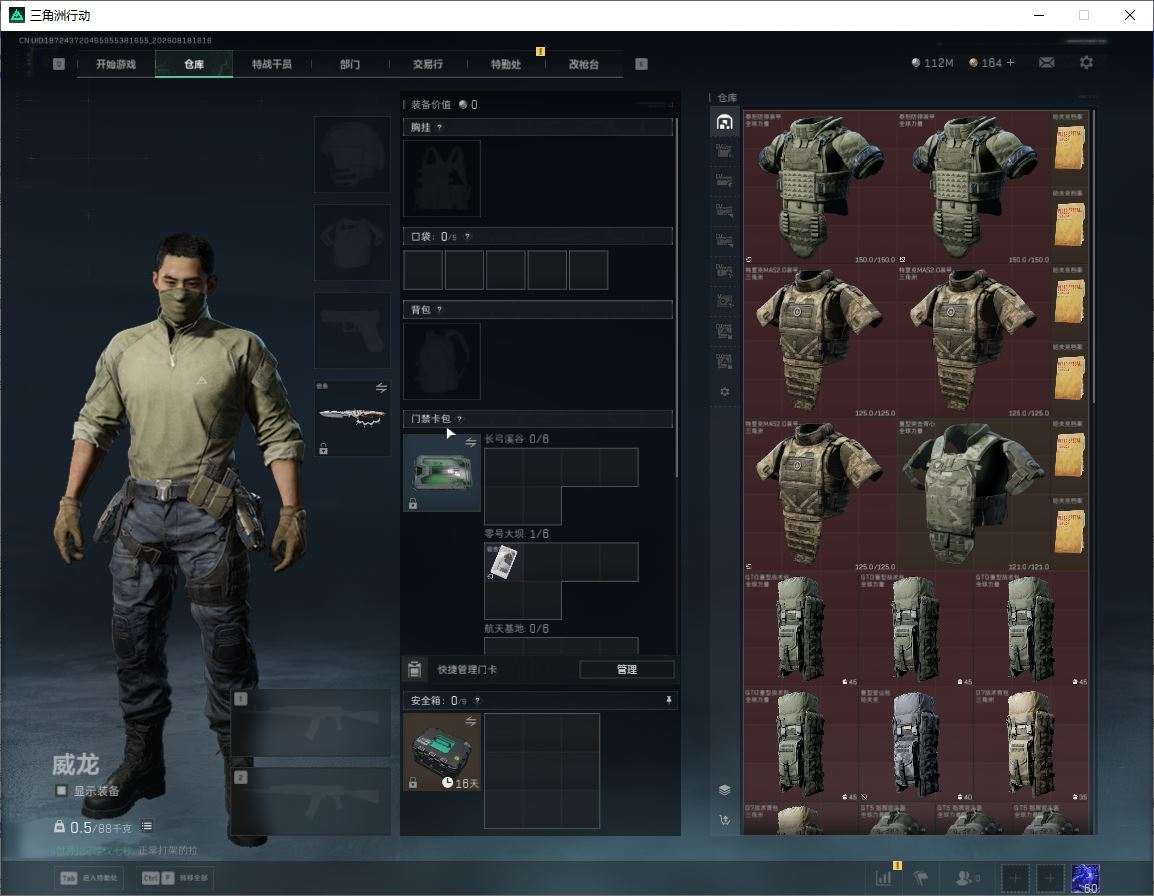The image size is (1154, 896).
Task: Show help for 门禁卡包 section
Action: click(x=460, y=419)
